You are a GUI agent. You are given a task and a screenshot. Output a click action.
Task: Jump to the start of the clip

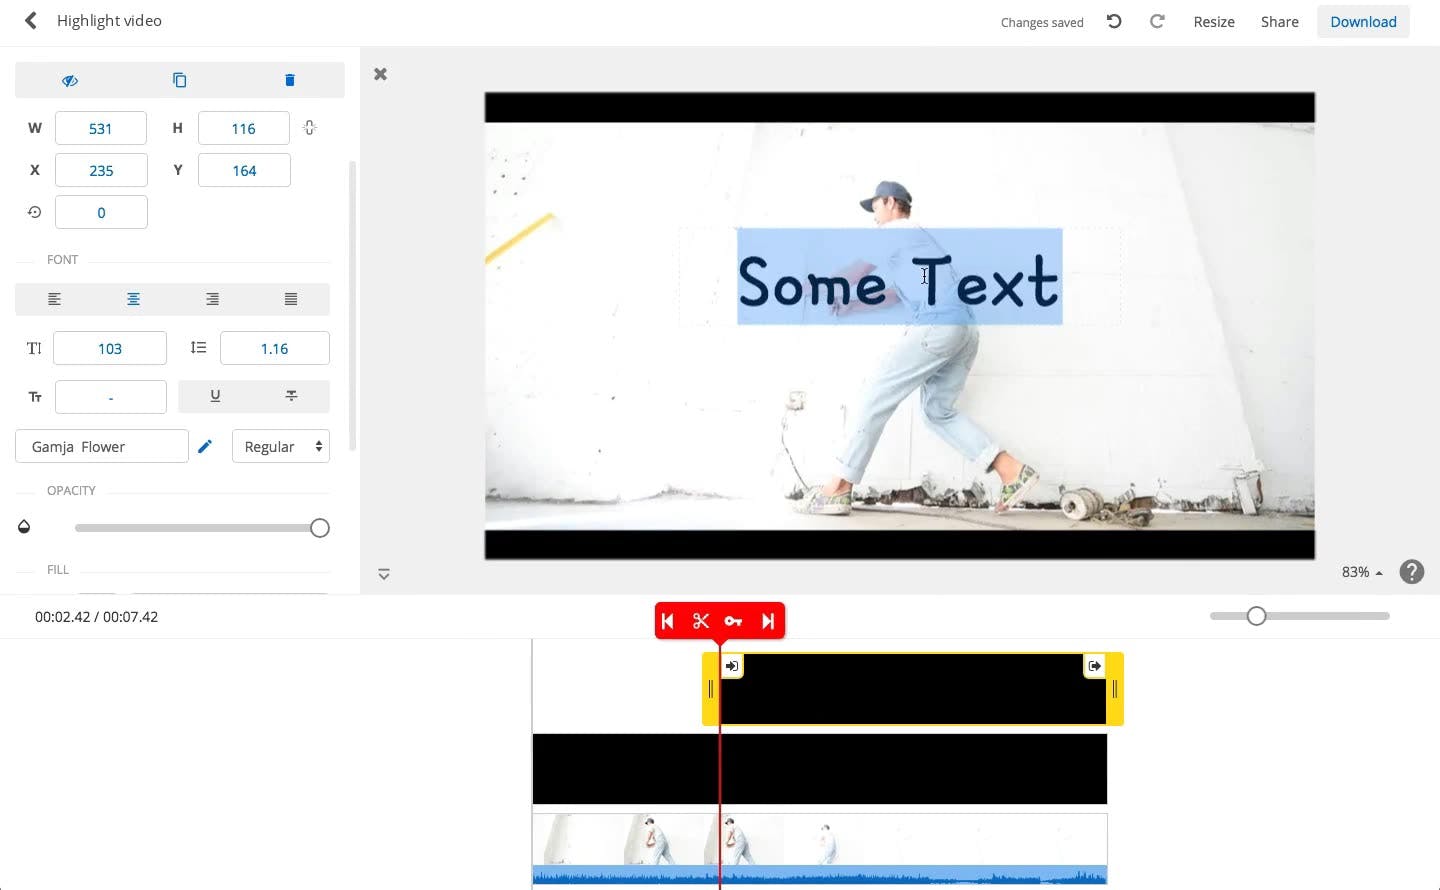(668, 620)
